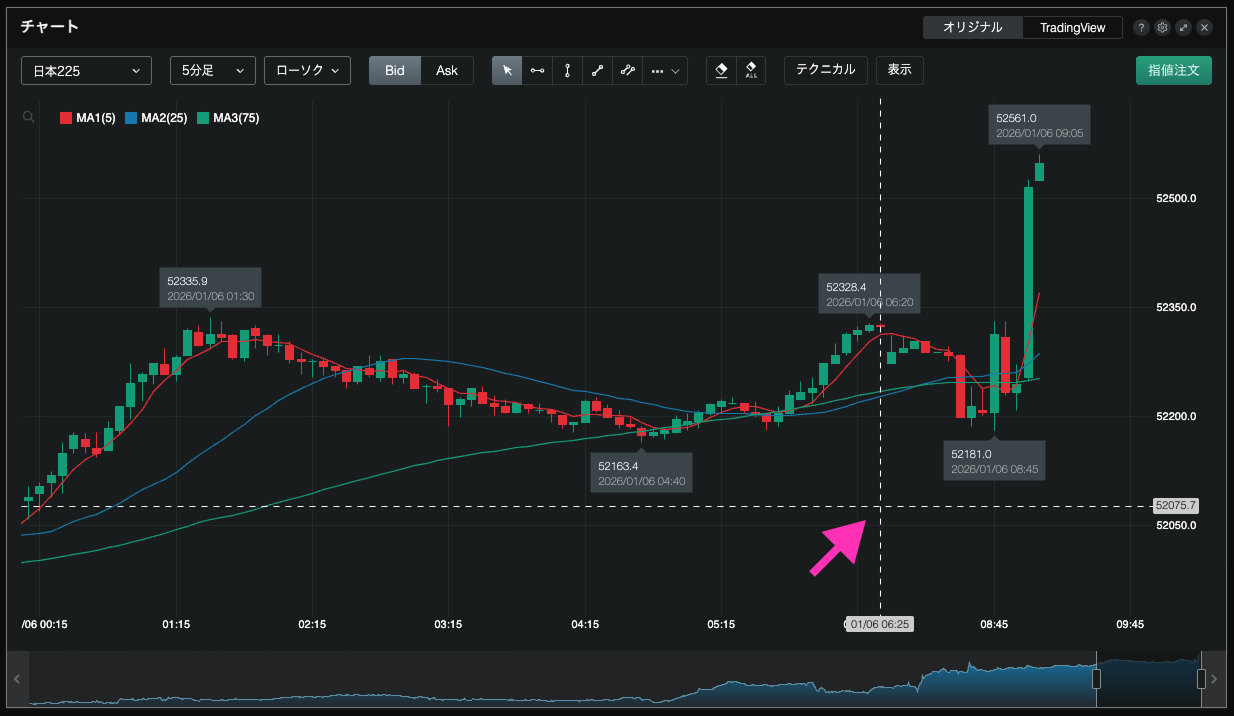
Task: Select the diagonal trend line tool
Action: [597, 71]
